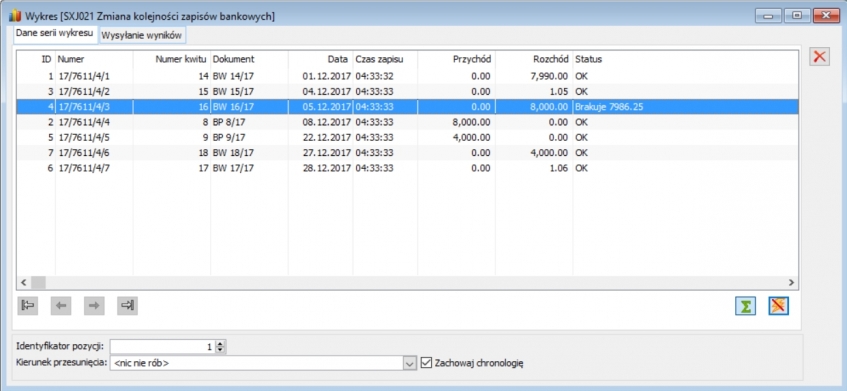This screenshot has width=847, height=391.
Task: Maximize the Wykres window
Action: (797, 16)
